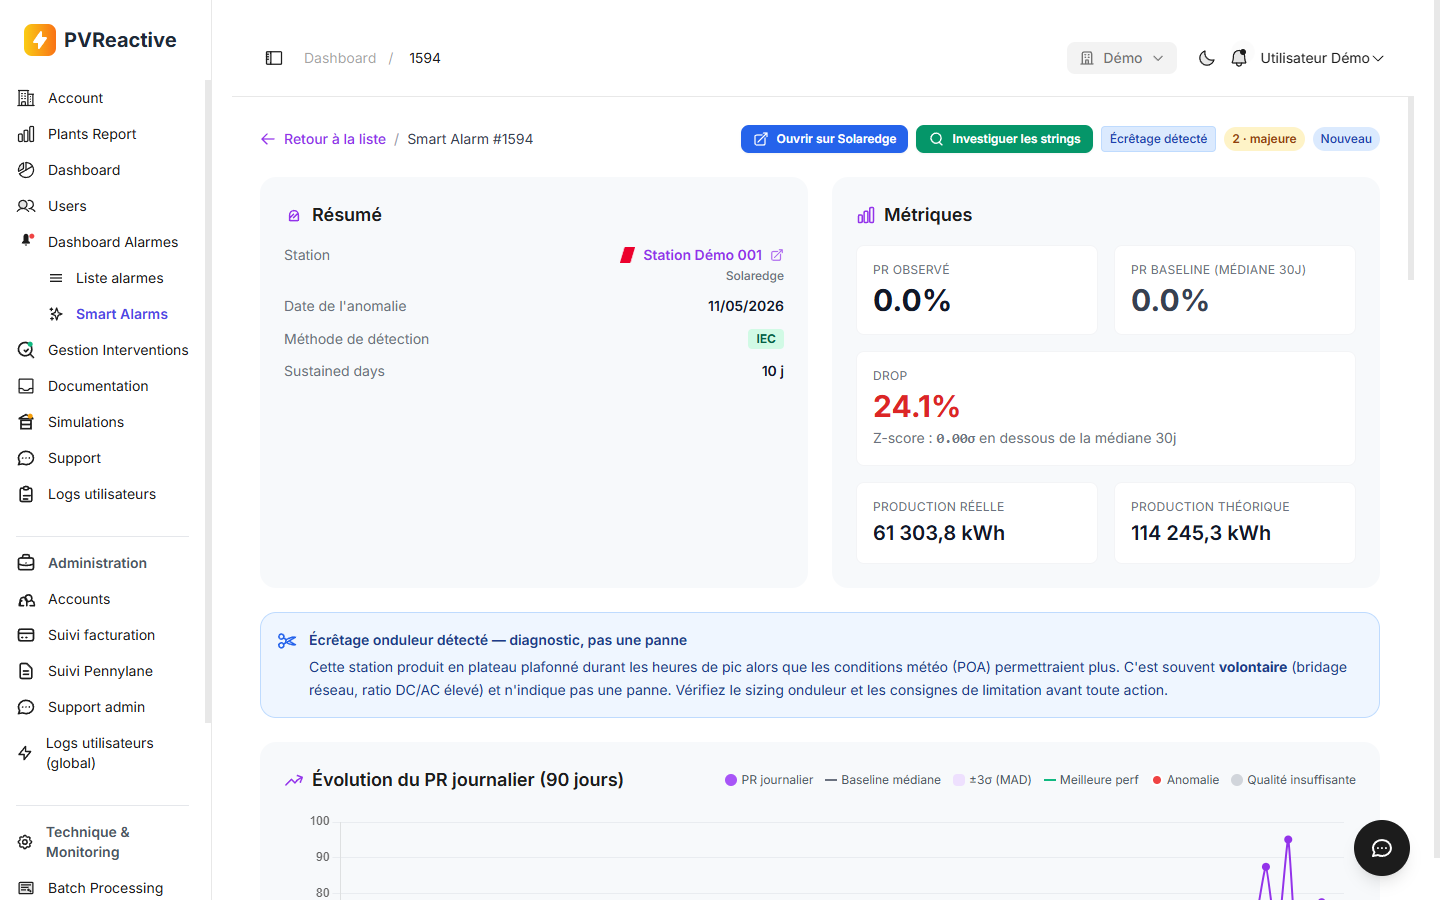The height and width of the screenshot is (900, 1440).
Task: Click the ±3σ (MAD) legend swatch
Action: pyautogui.click(x=959, y=780)
